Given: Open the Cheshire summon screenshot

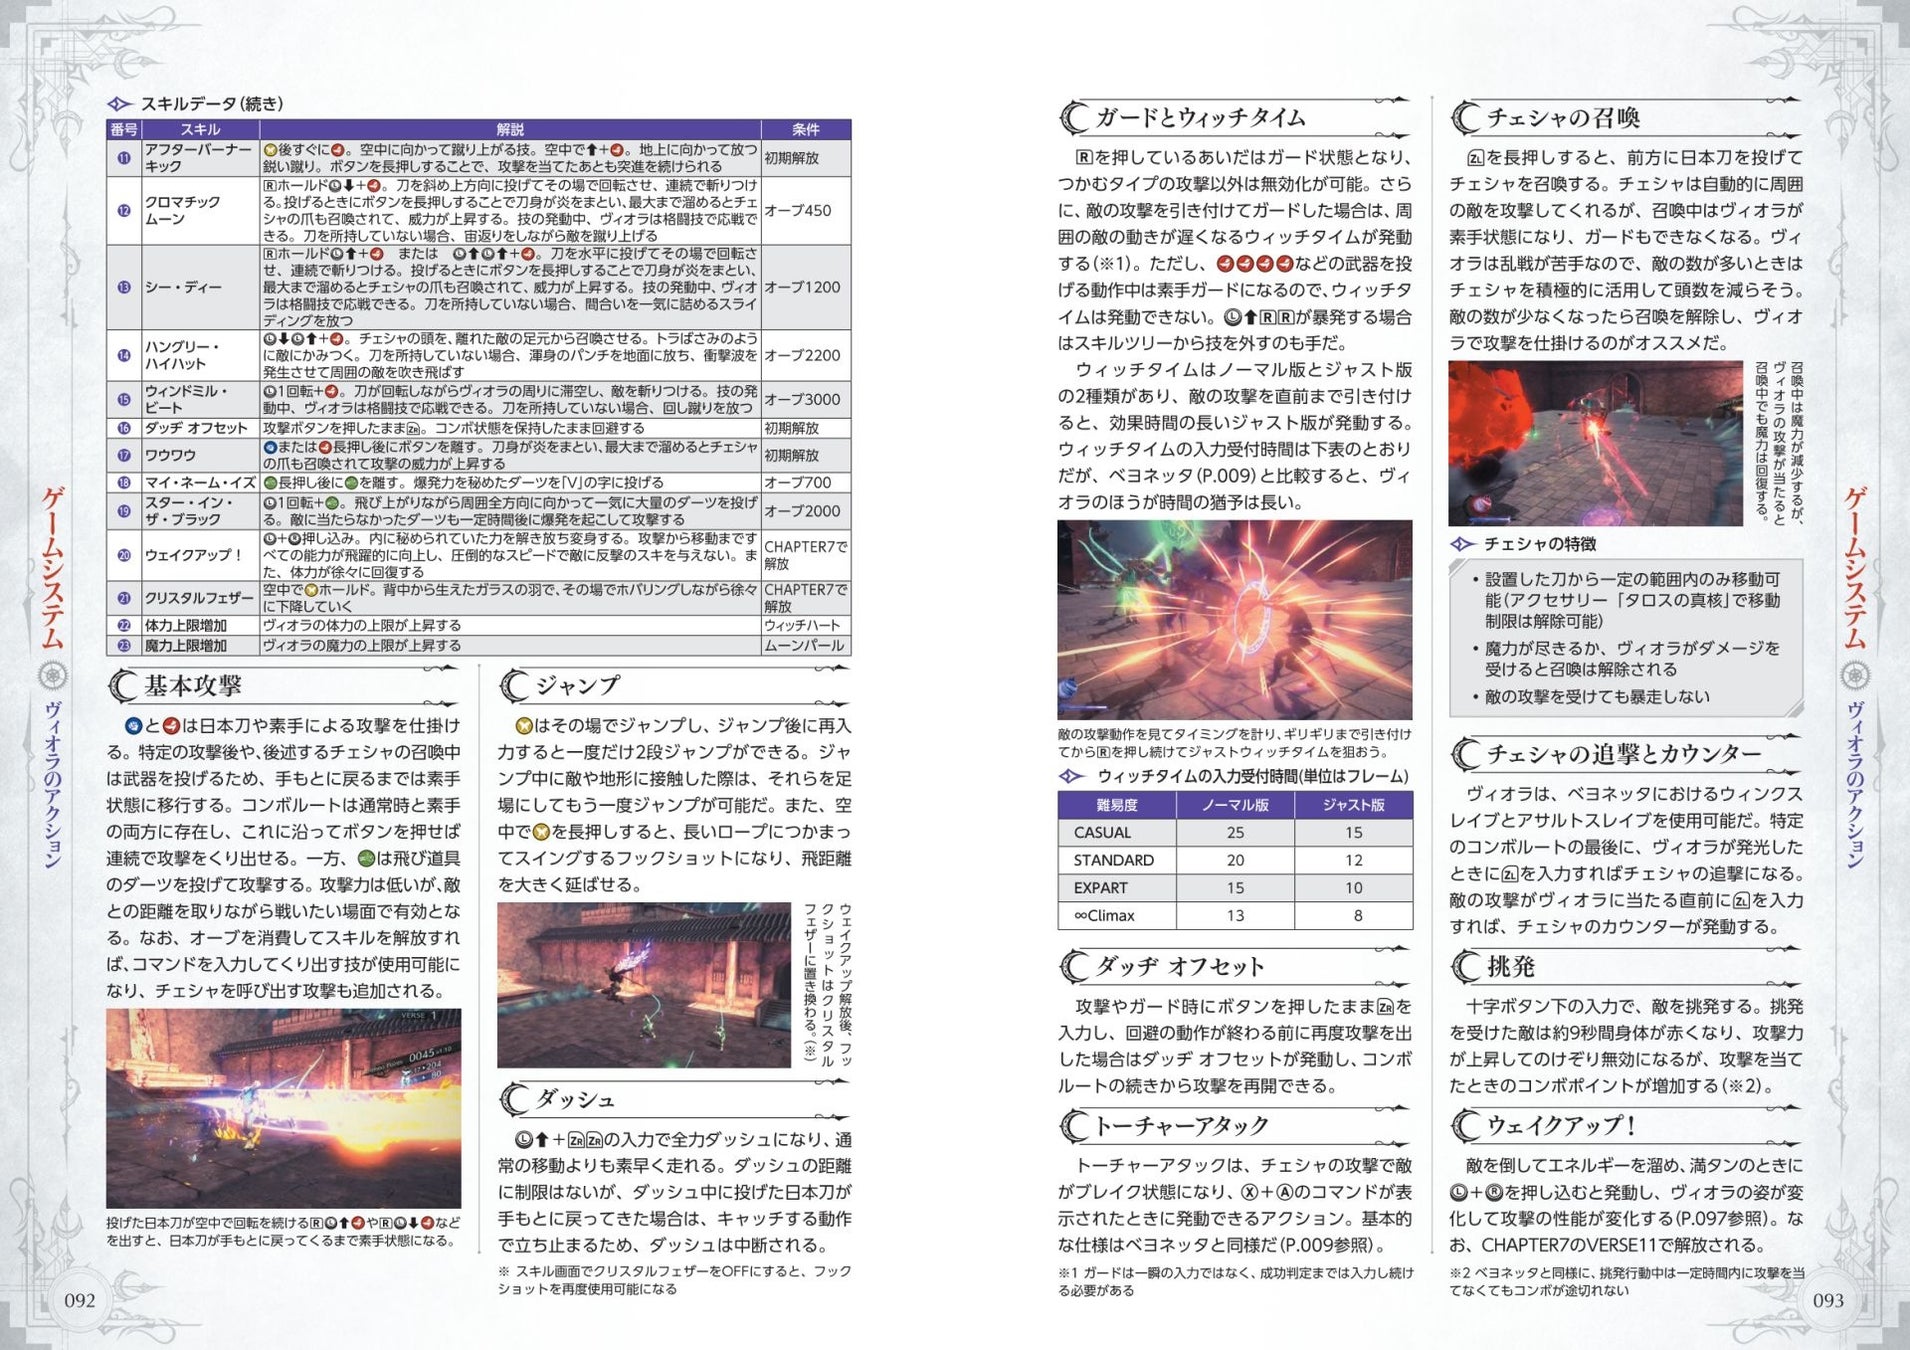Looking at the screenshot, I should pyautogui.click(x=1596, y=444).
